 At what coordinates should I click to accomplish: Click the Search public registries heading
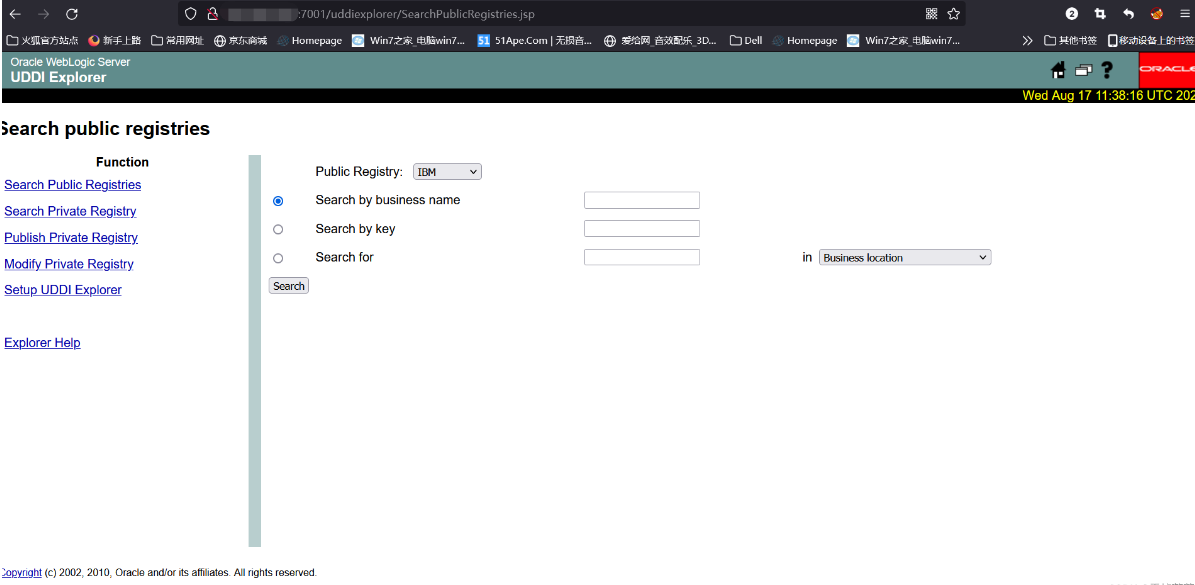pyautogui.click(x=104, y=129)
